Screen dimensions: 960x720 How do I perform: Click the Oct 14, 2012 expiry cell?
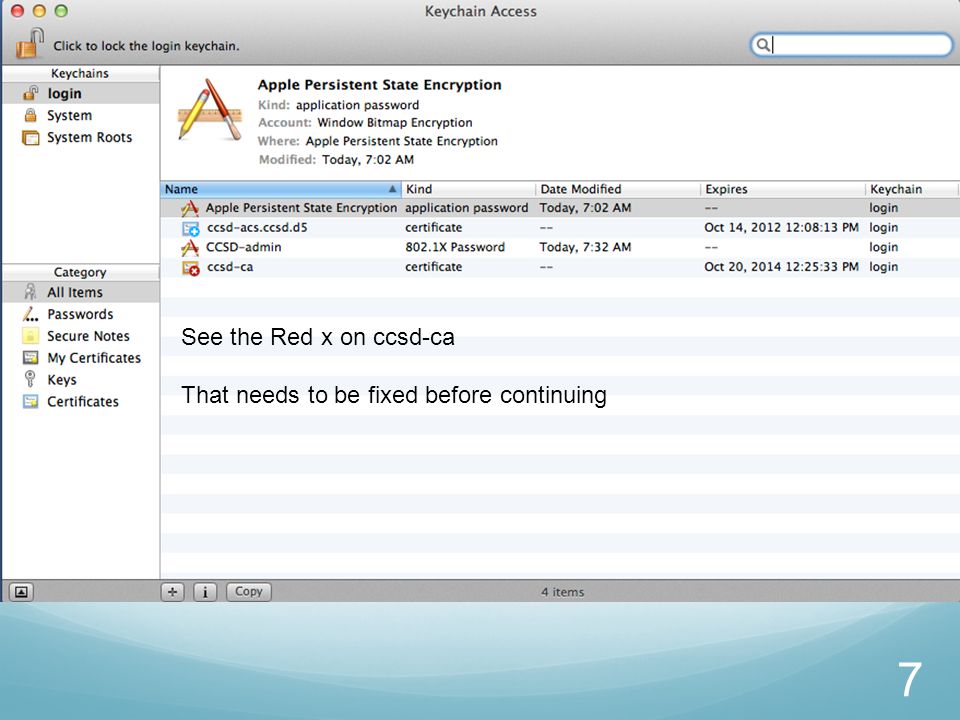pyautogui.click(x=781, y=227)
